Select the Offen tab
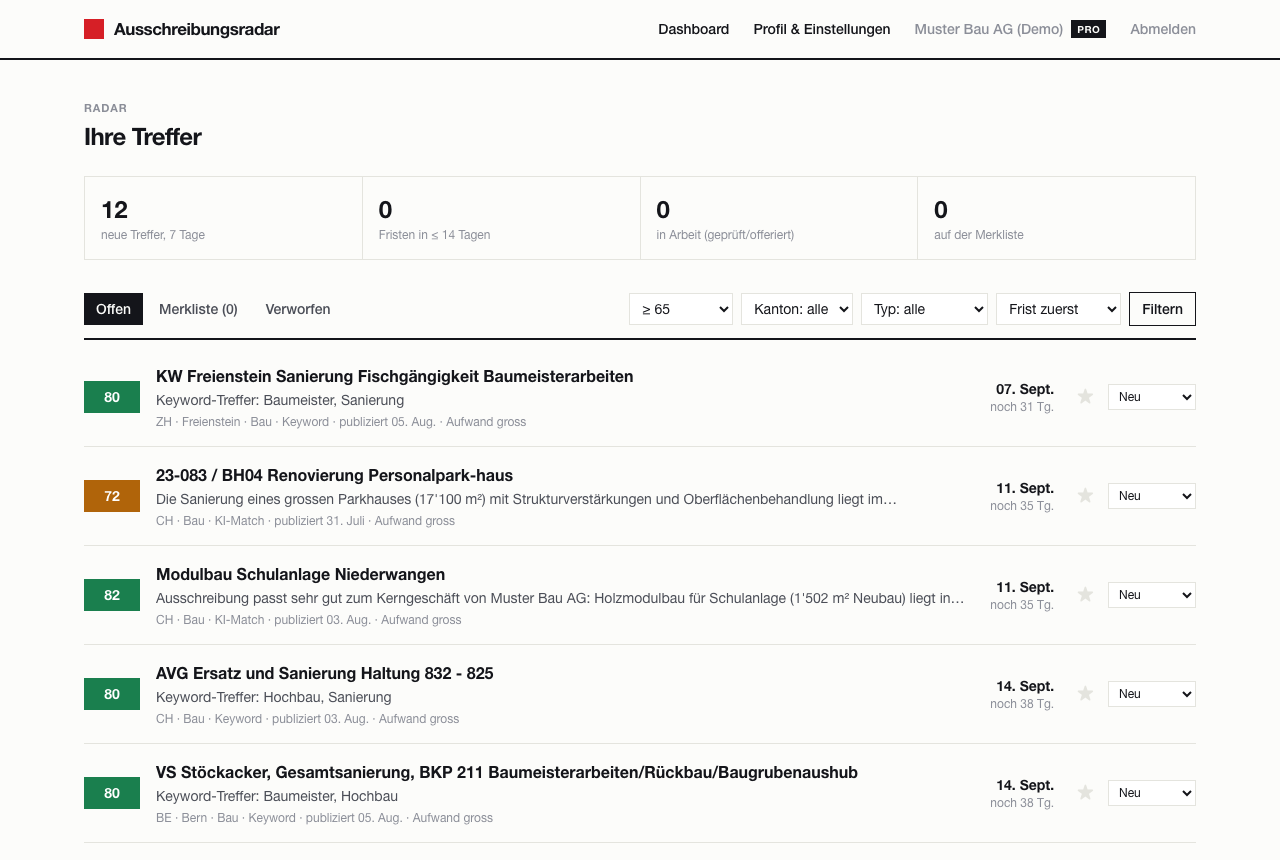 [113, 309]
